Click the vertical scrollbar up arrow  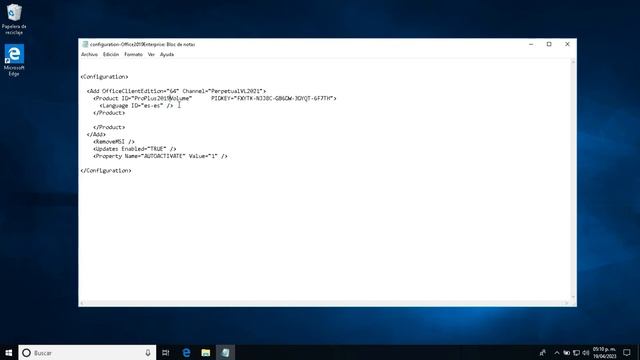573,62
